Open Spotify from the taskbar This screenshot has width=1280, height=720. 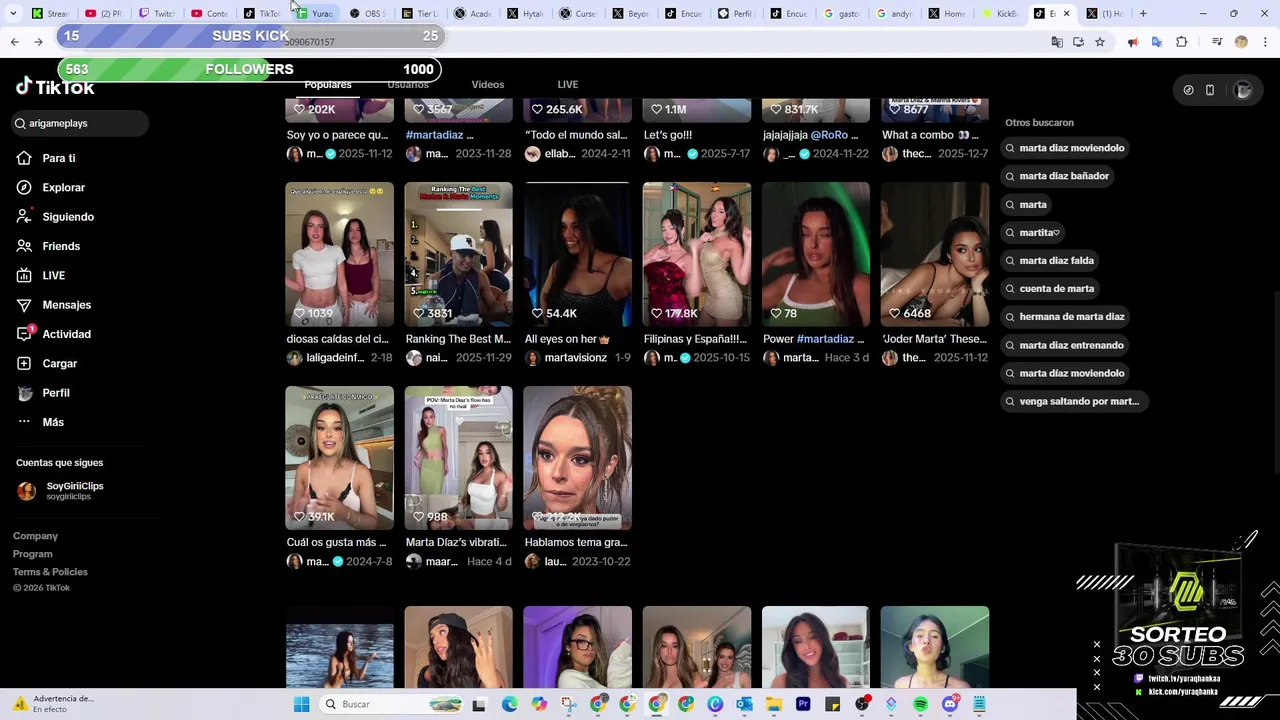920,704
